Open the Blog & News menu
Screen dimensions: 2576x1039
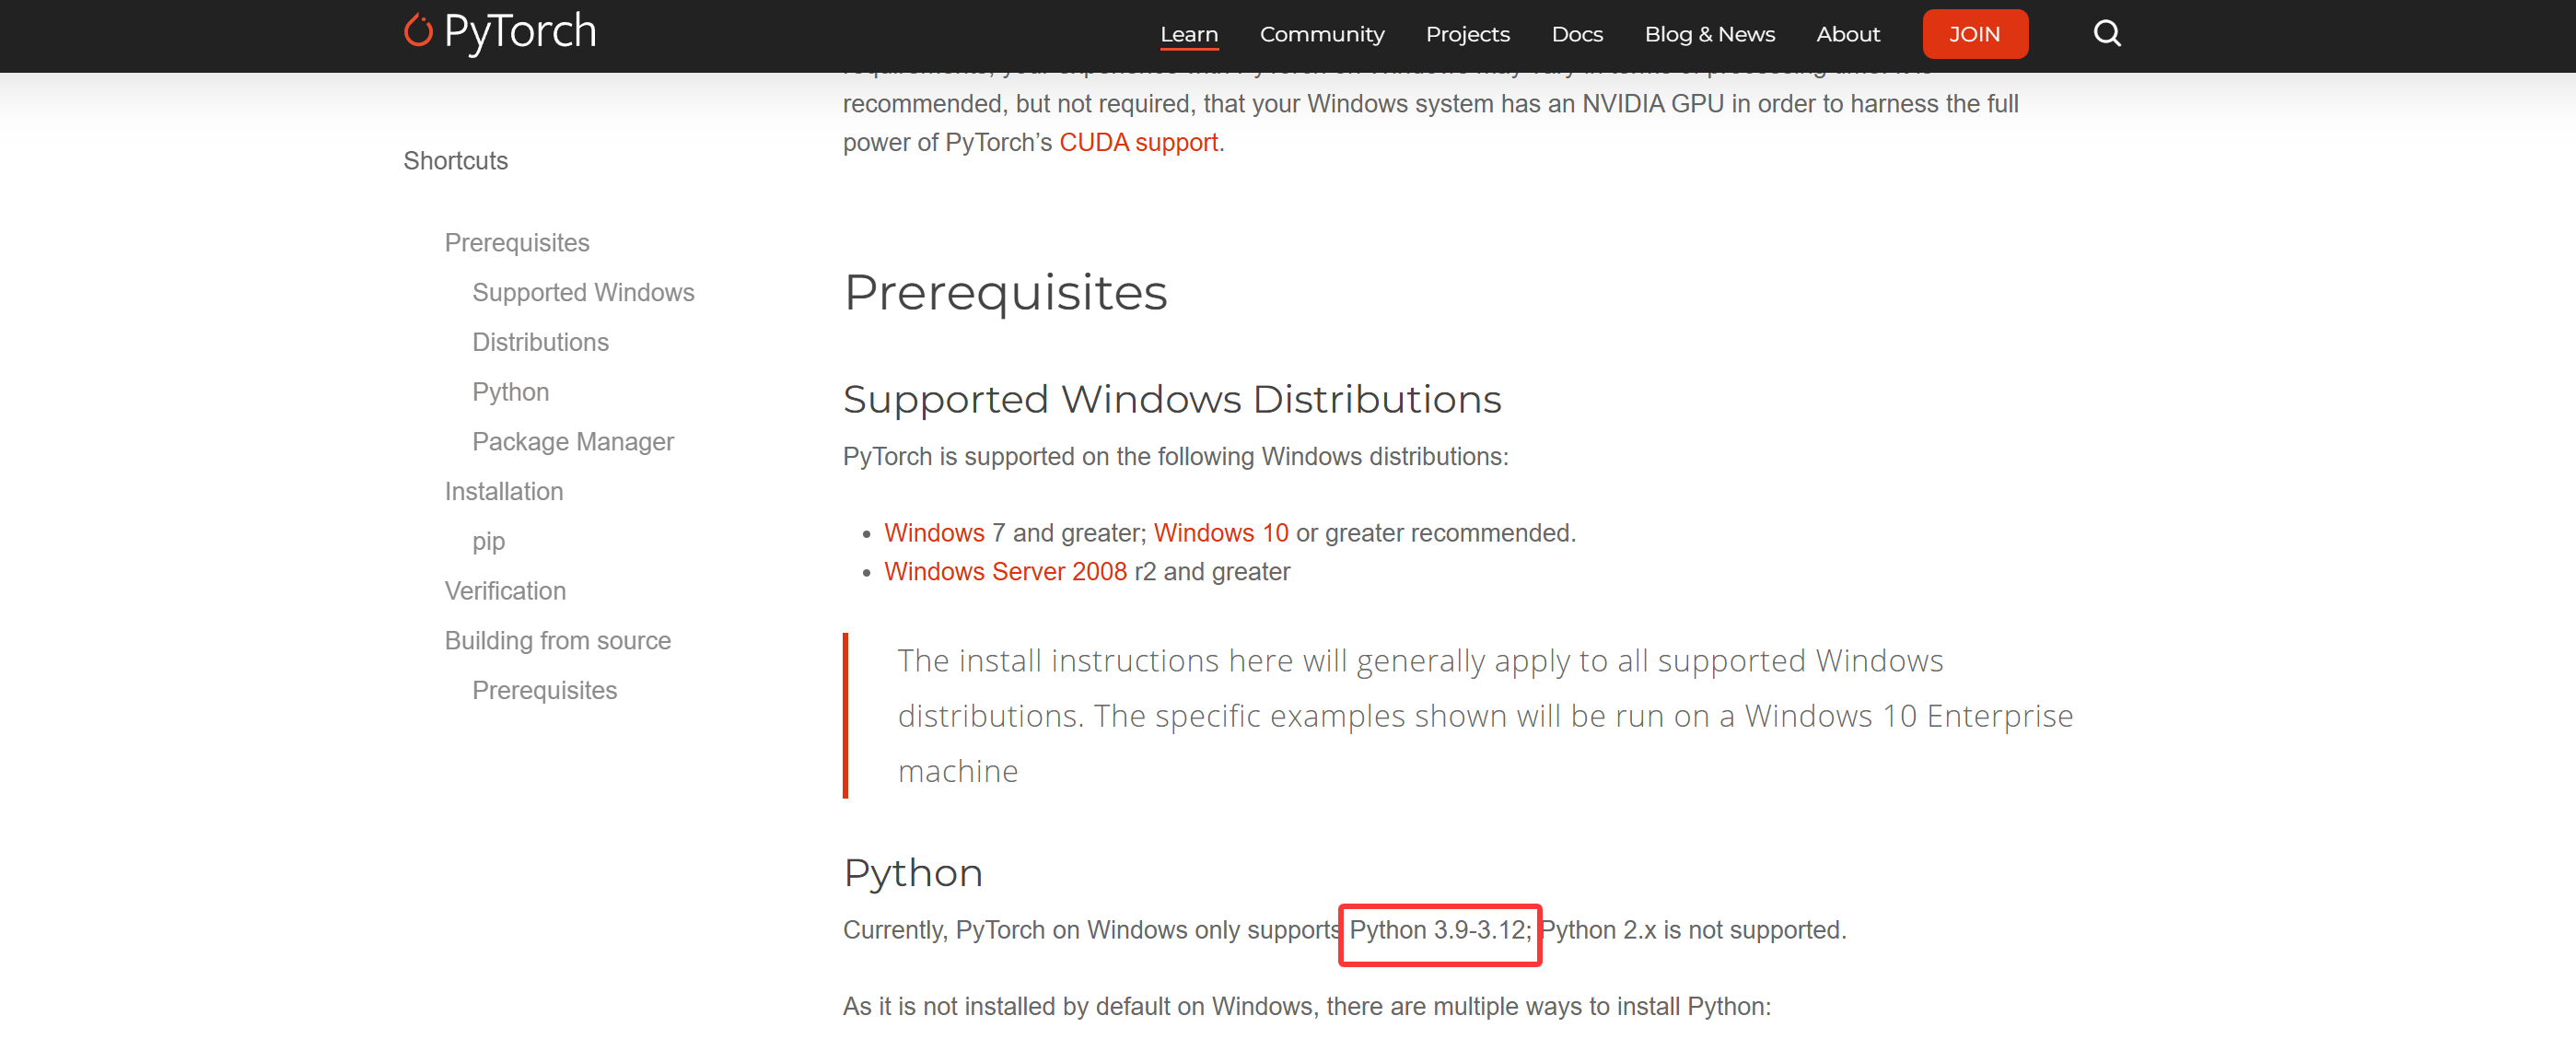point(1709,34)
